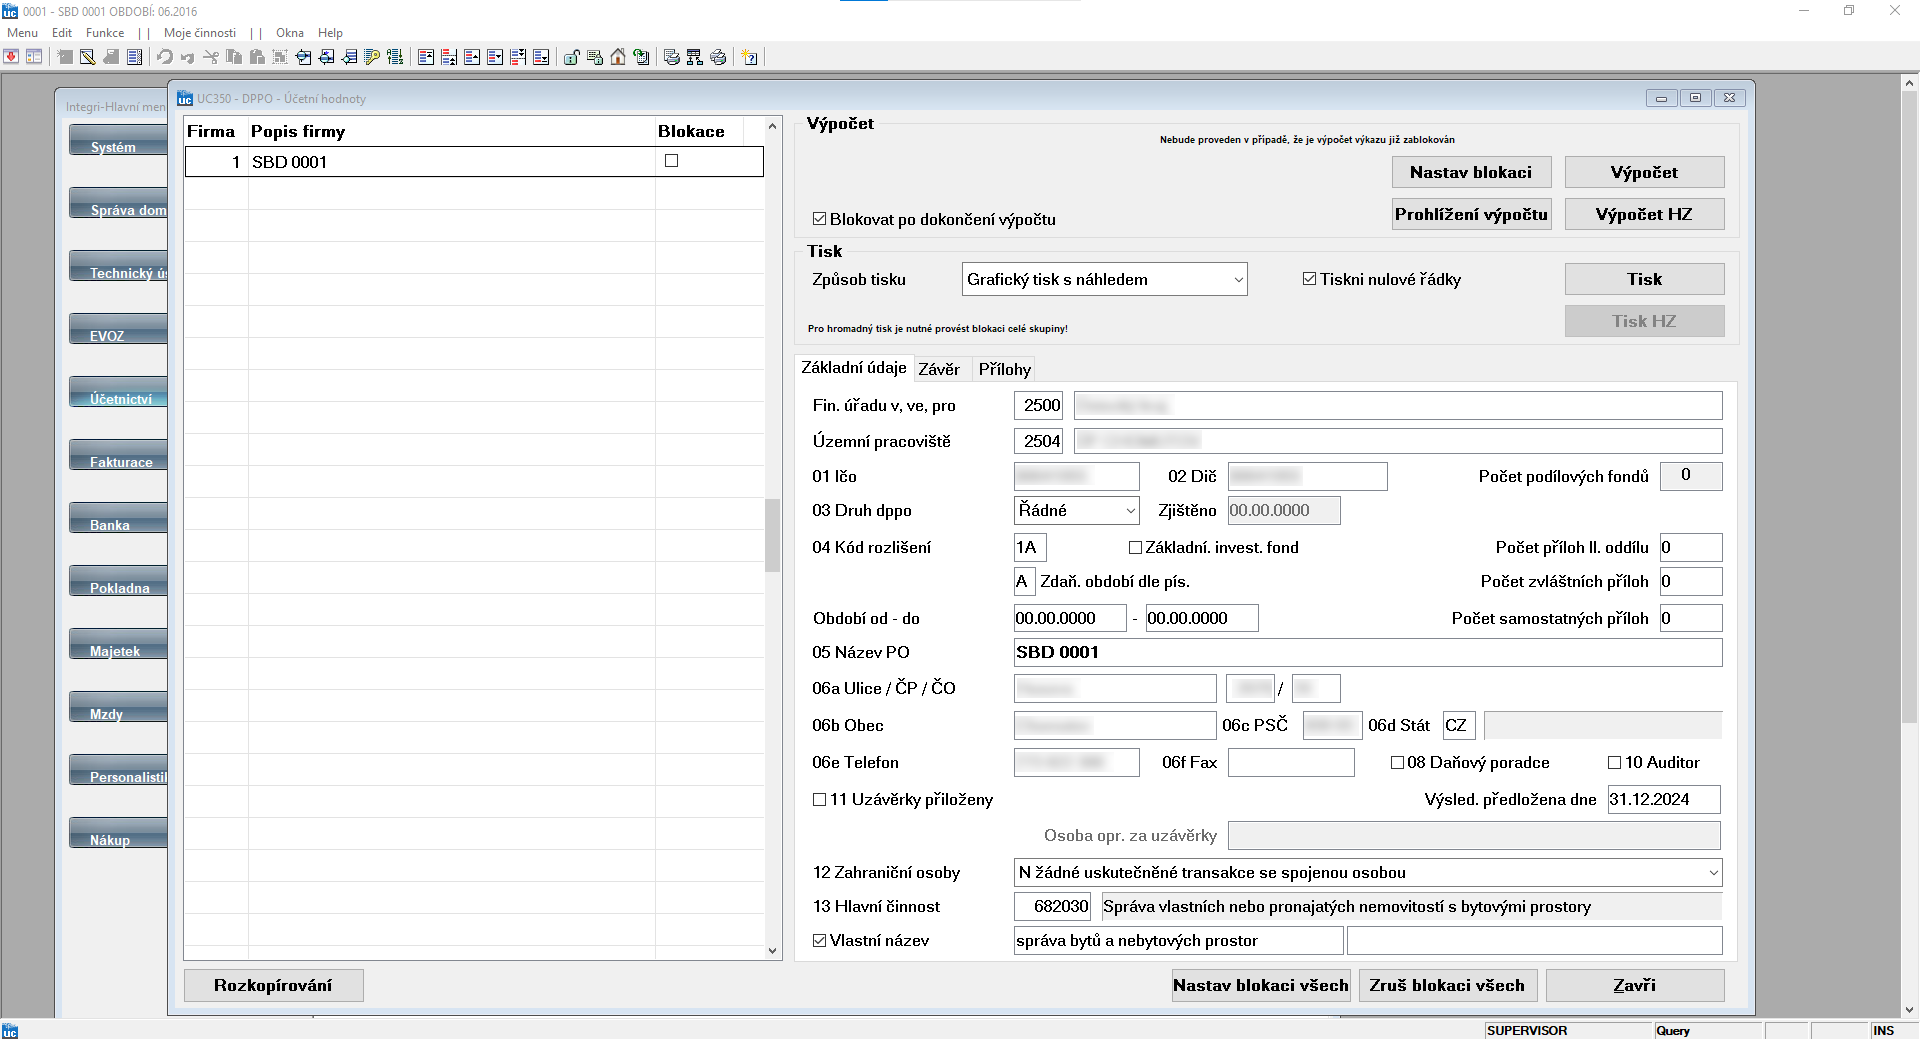Click the A-Z sort icon in toolbar
This screenshot has width=1920, height=1039.
[x=395, y=57]
